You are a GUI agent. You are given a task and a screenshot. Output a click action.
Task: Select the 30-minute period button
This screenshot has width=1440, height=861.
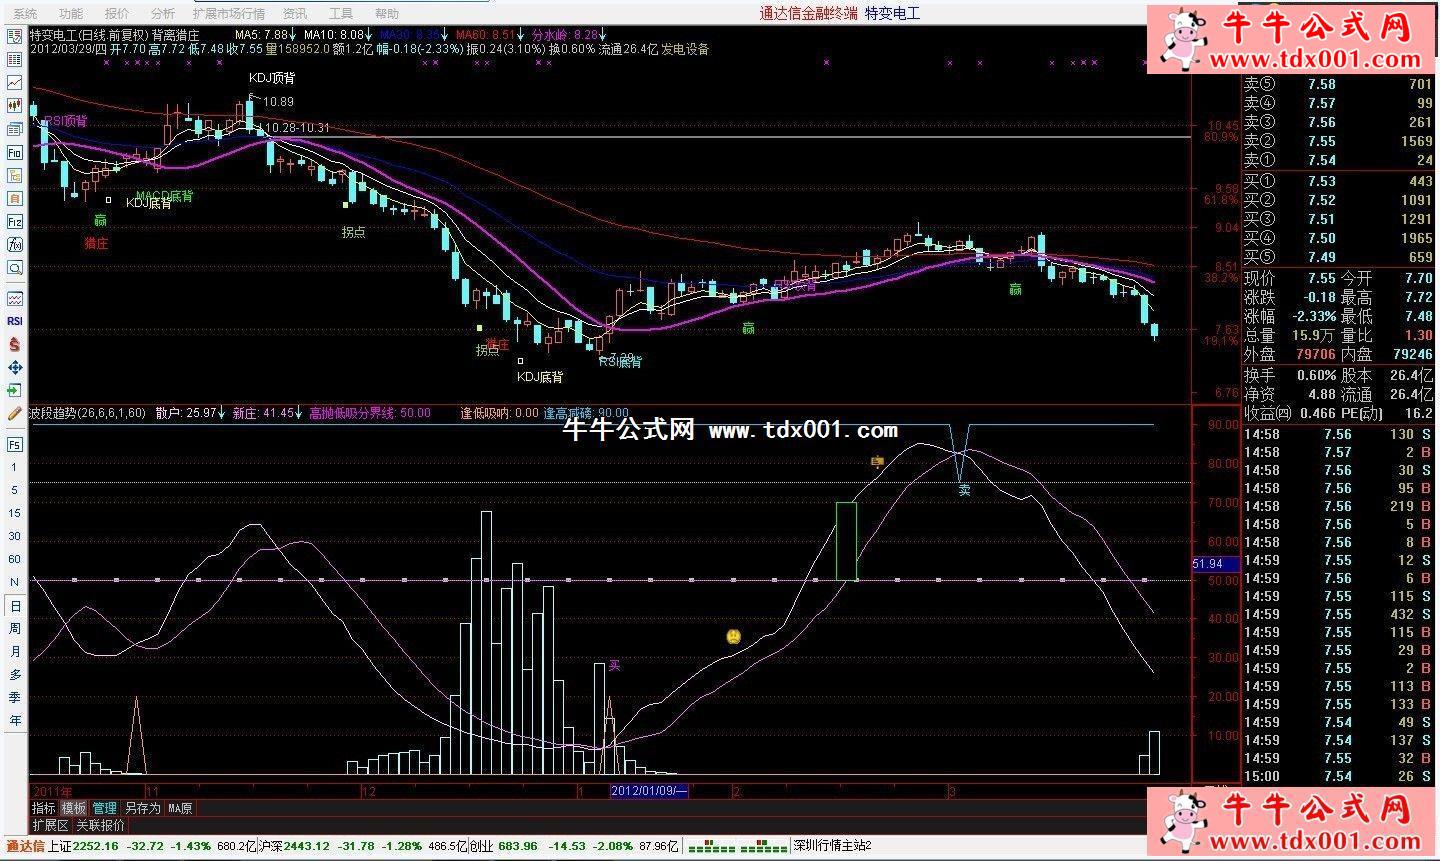(15, 537)
